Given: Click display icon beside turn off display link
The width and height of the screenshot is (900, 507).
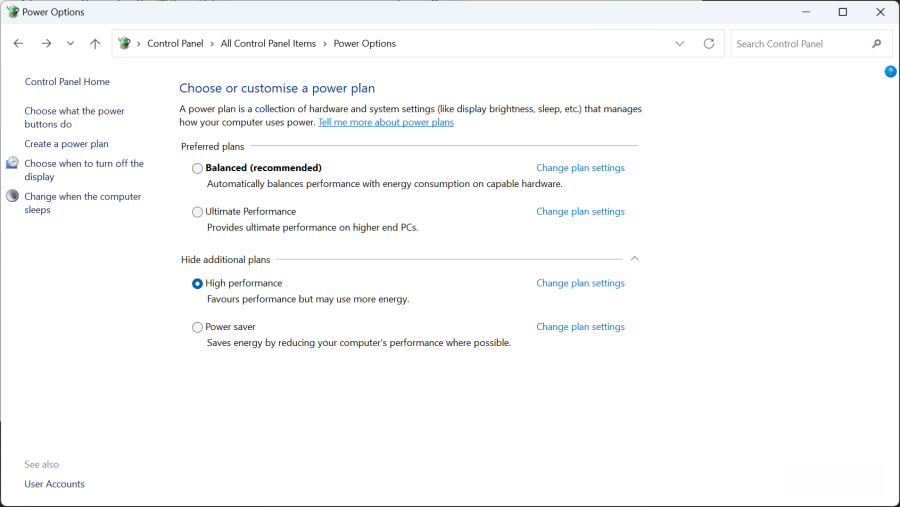Looking at the screenshot, I should click(13, 163).
